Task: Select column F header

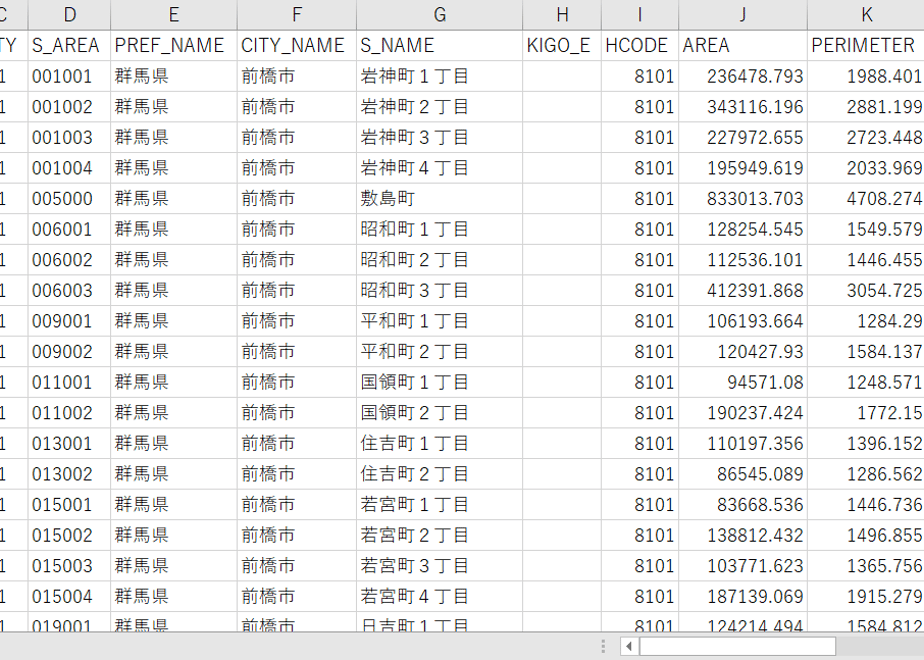Action: [297, 15]
